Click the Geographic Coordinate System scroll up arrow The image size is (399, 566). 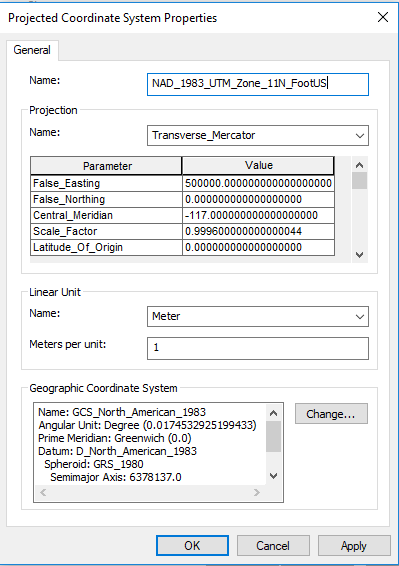[x=274, y=413]
